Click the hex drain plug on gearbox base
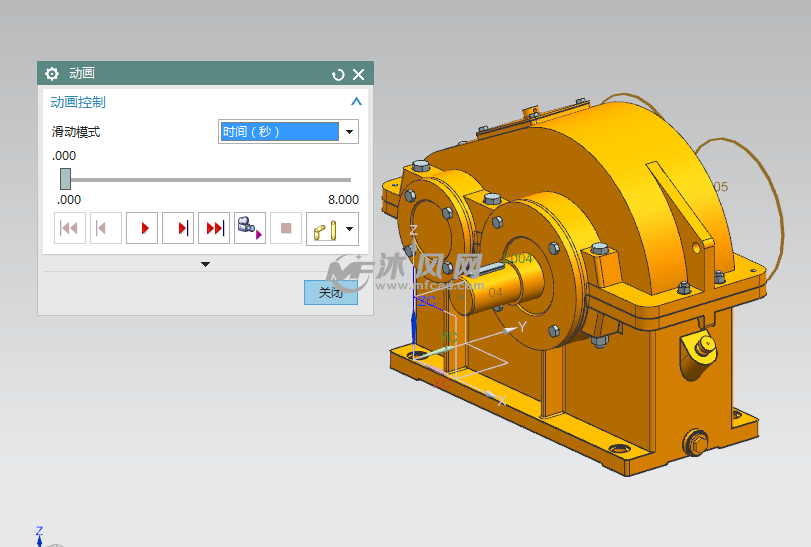Viewport: 811px width, 547px height. tap(692, 440)
